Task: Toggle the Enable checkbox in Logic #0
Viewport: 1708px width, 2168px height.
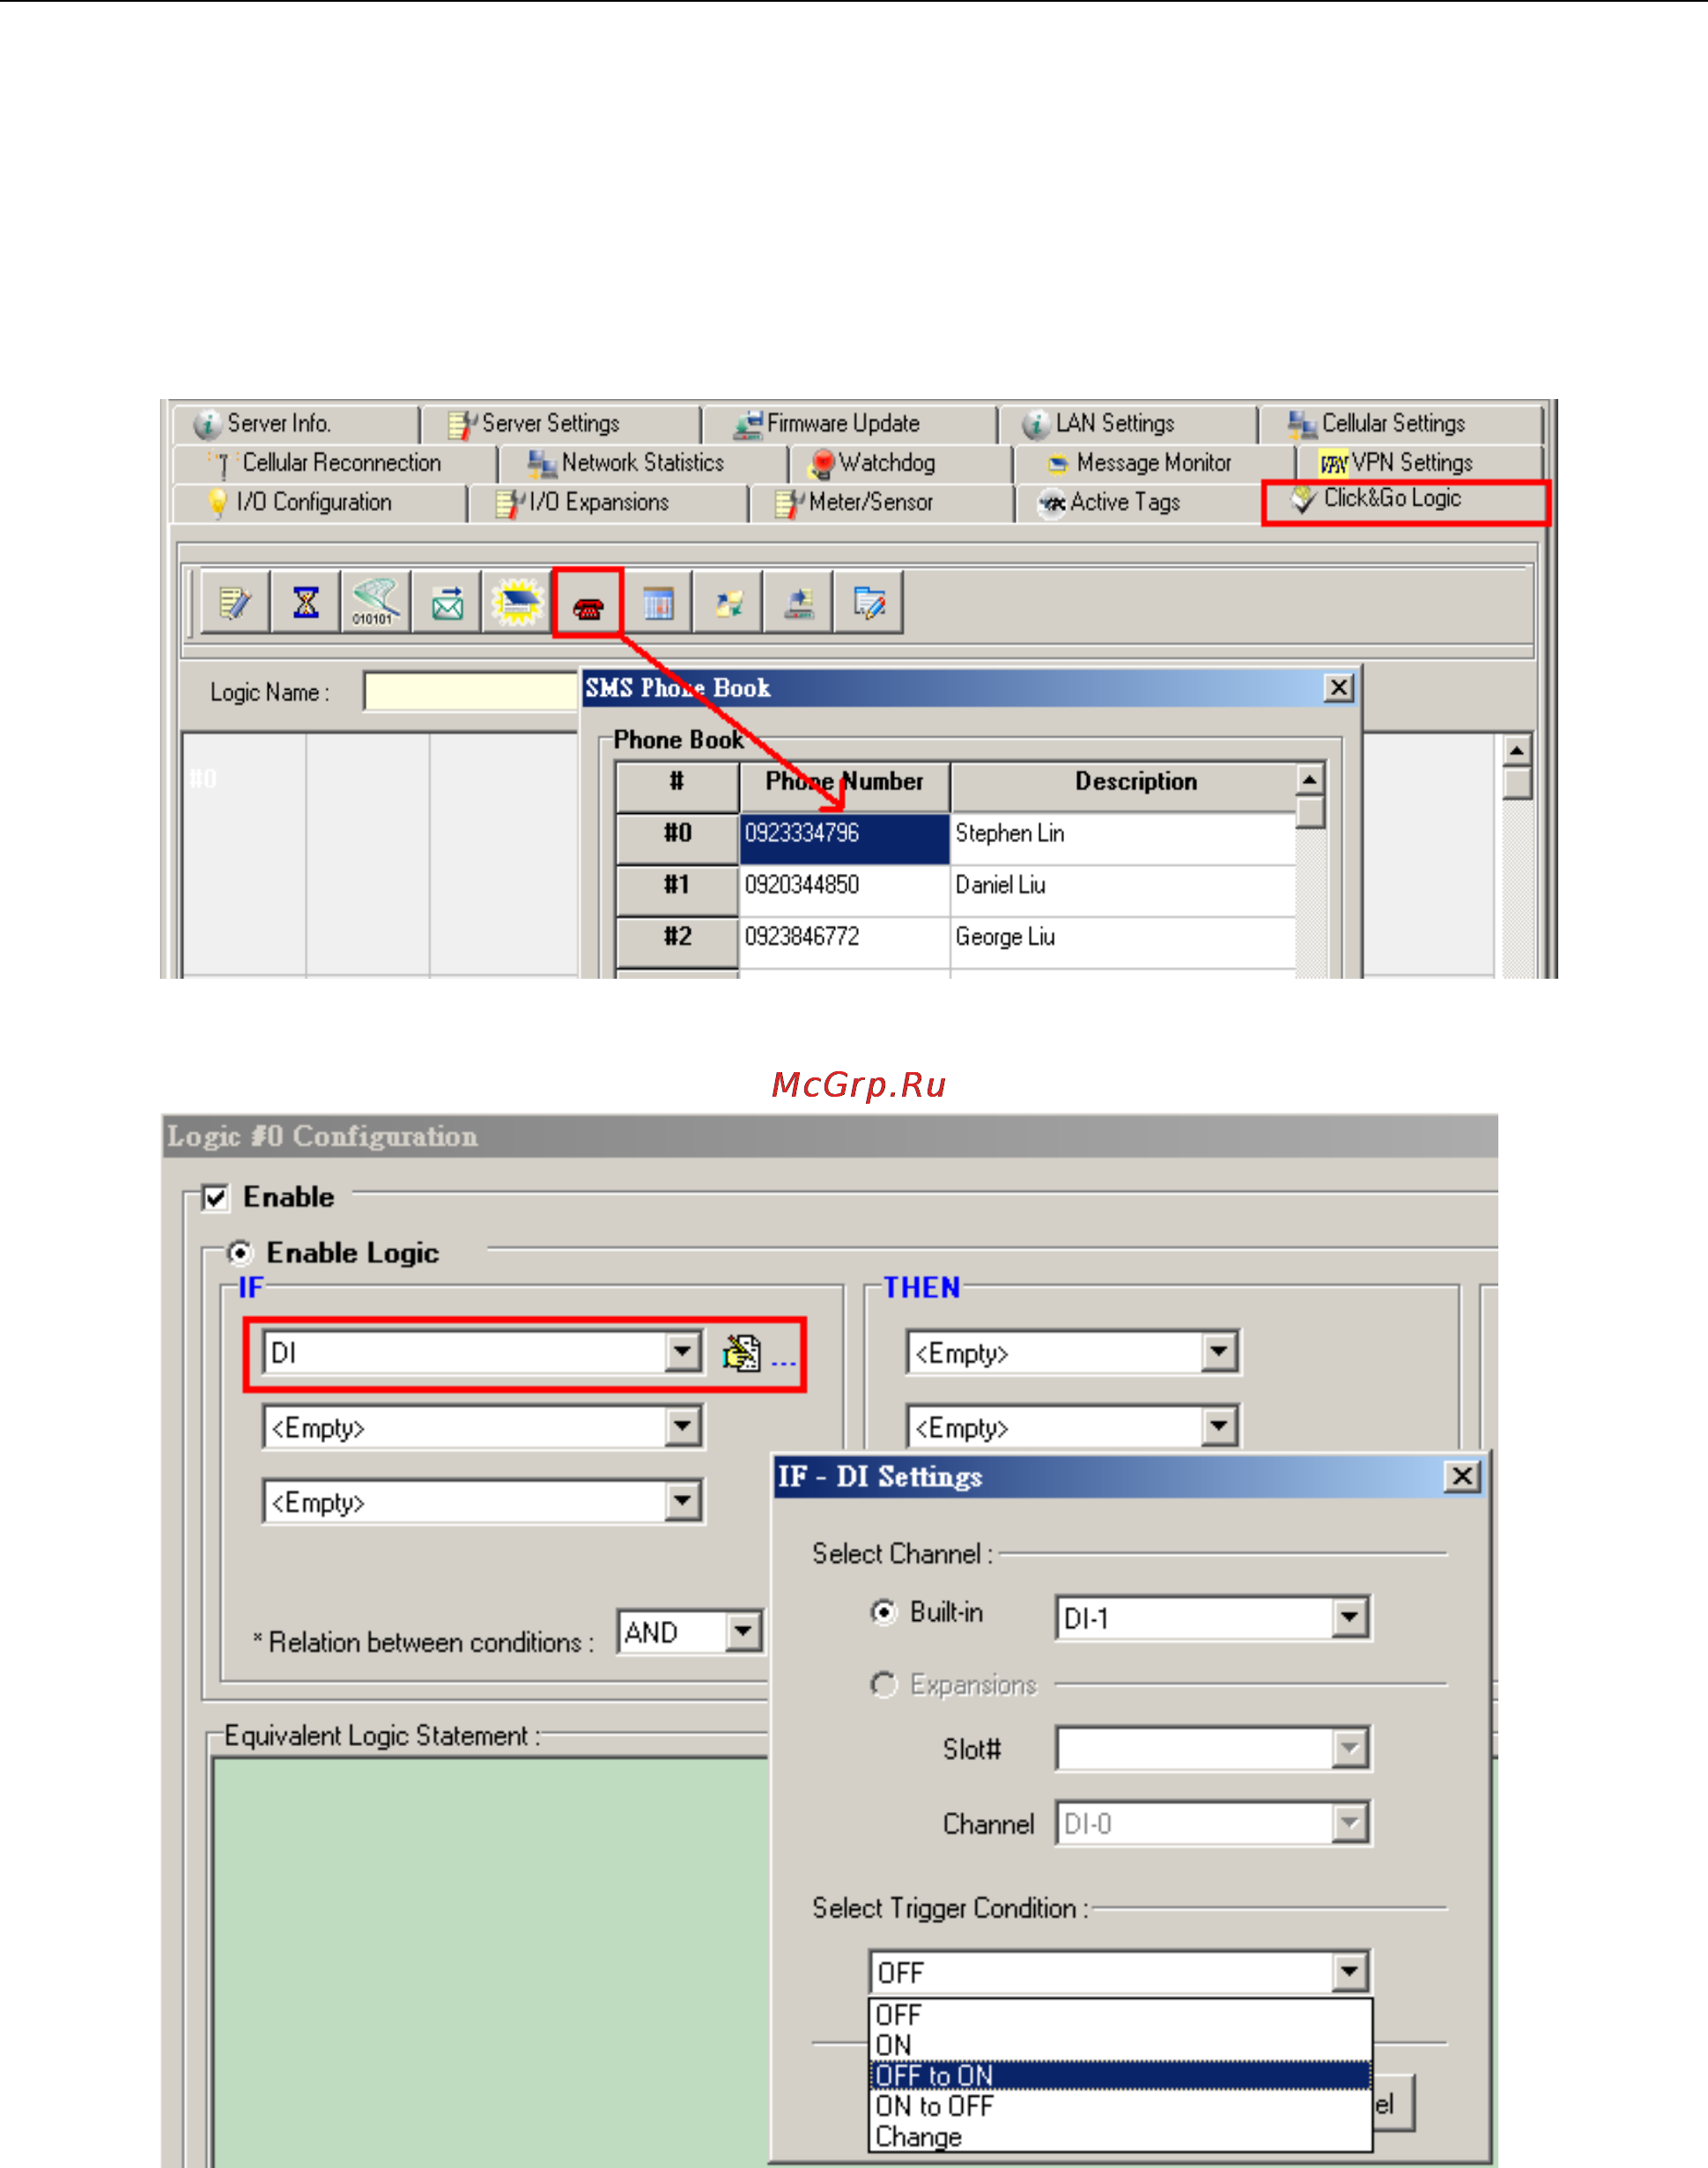Action: pos(215,1197)
